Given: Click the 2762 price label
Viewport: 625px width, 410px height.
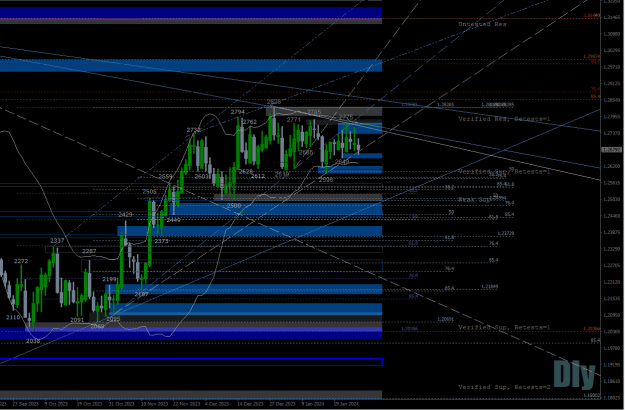Looking at the screenshot, I should (250, 122).
